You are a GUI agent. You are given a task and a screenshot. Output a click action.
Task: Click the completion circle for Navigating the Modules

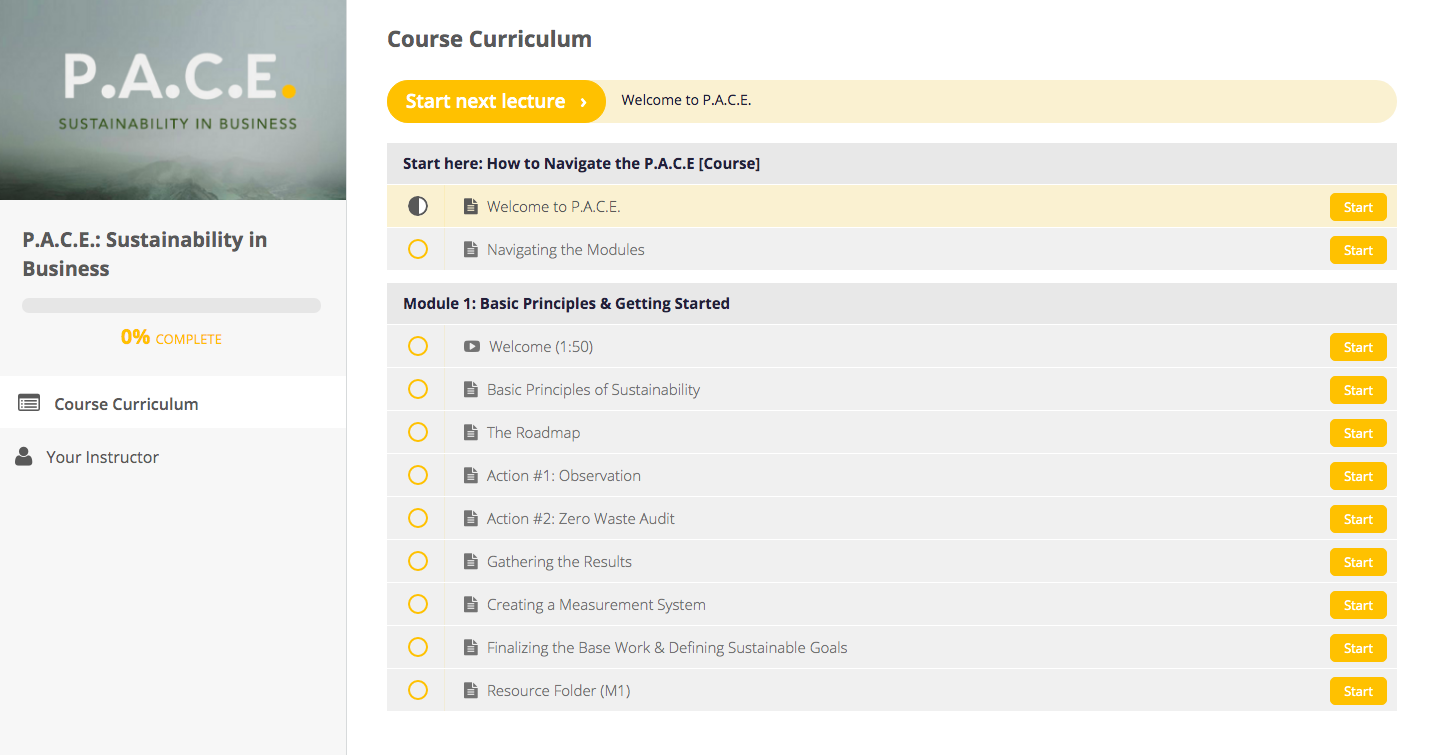pos(418,249)
